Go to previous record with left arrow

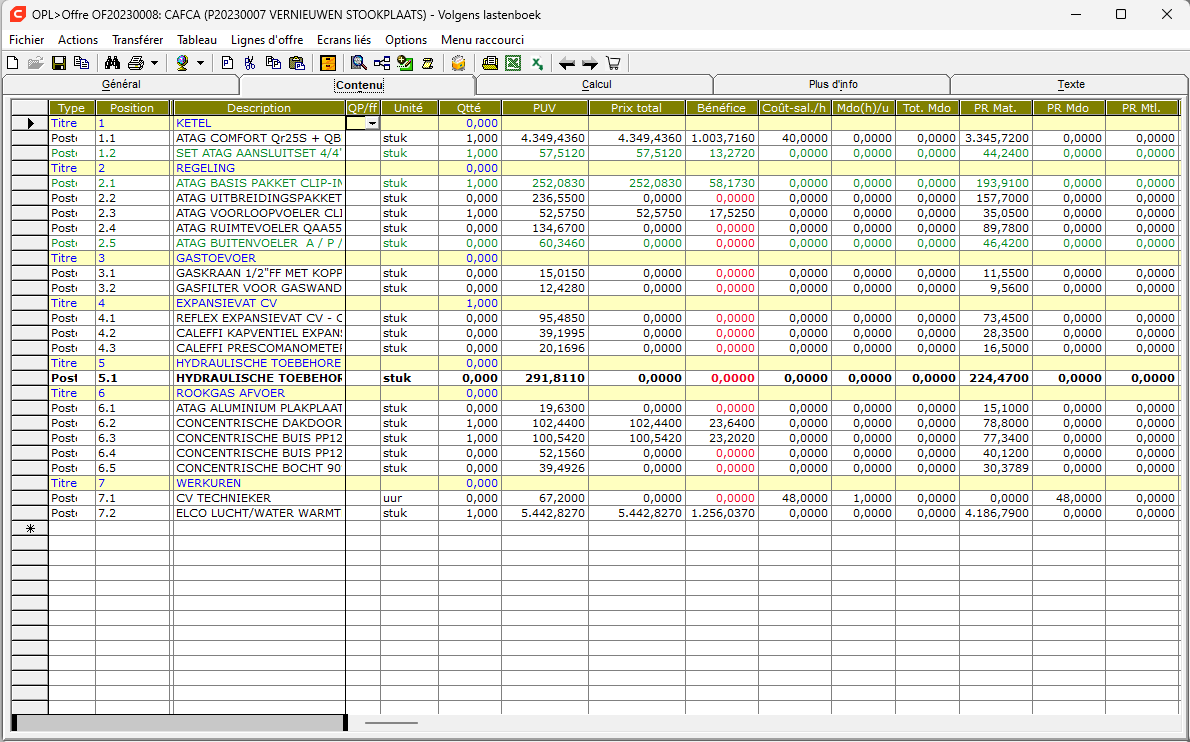[566, 63]
